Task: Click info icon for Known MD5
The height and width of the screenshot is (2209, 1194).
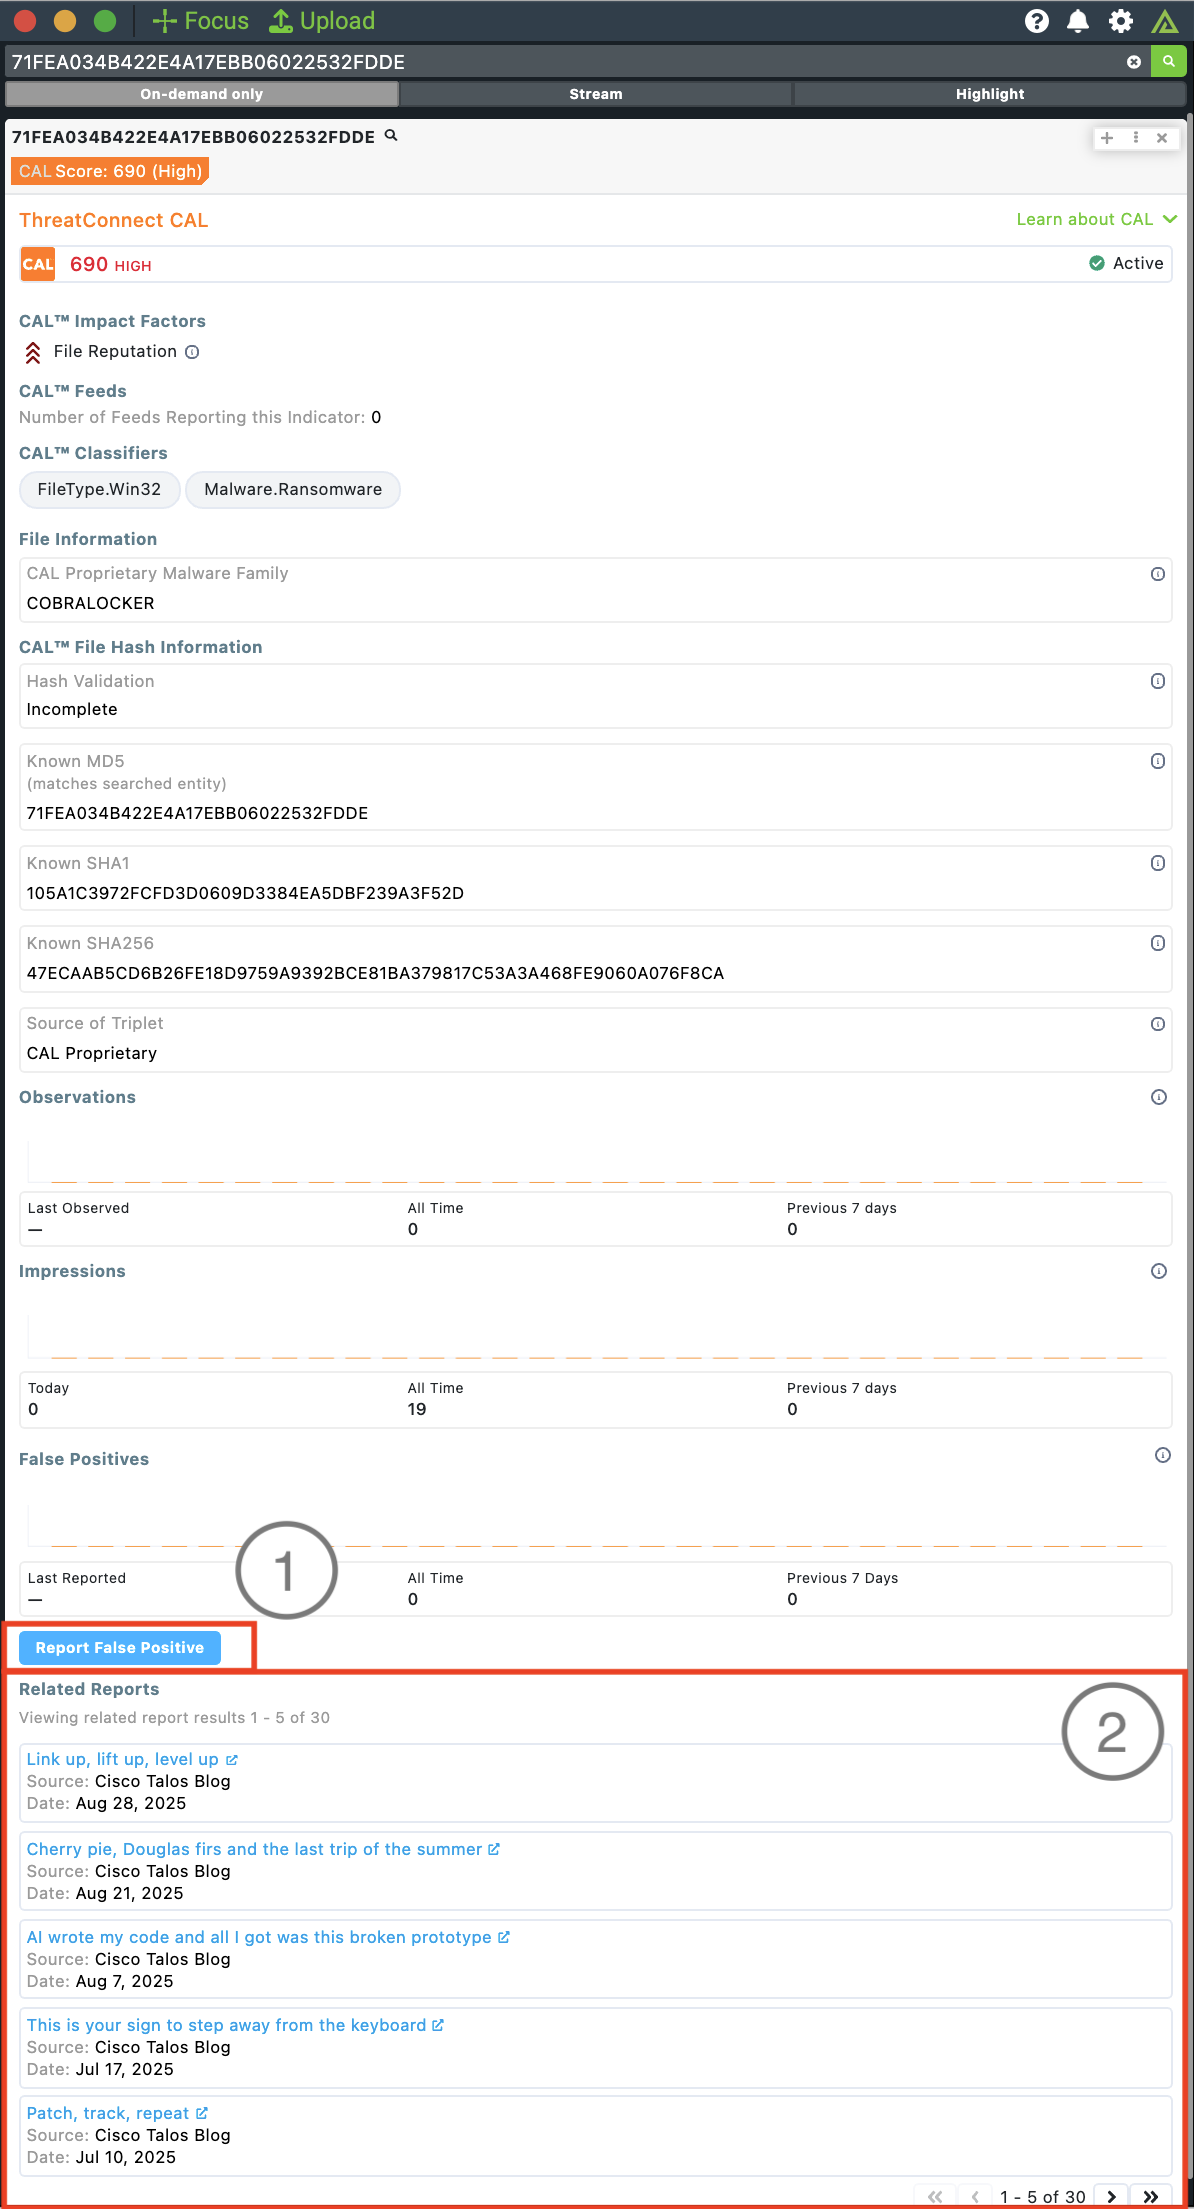Action: [1158, 761]
